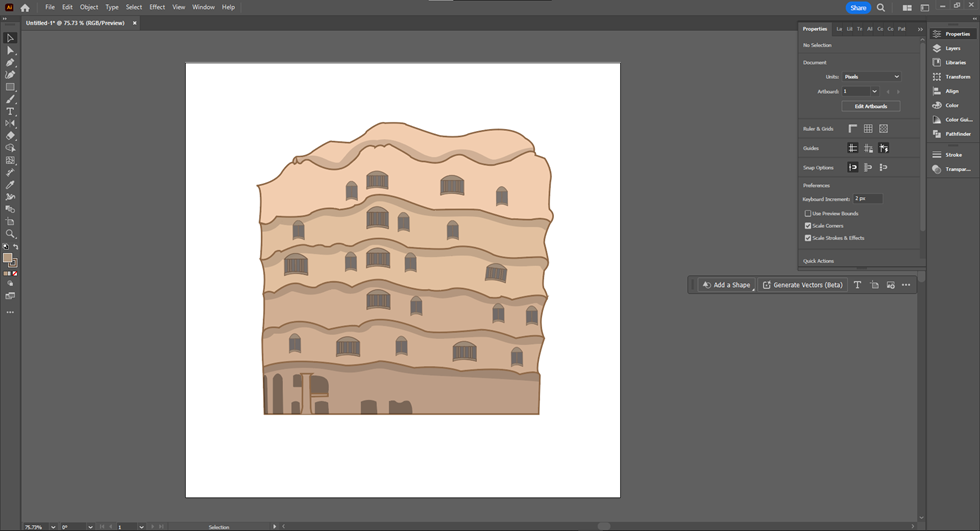Click the Keyboard Increment field

coord(868,199)
